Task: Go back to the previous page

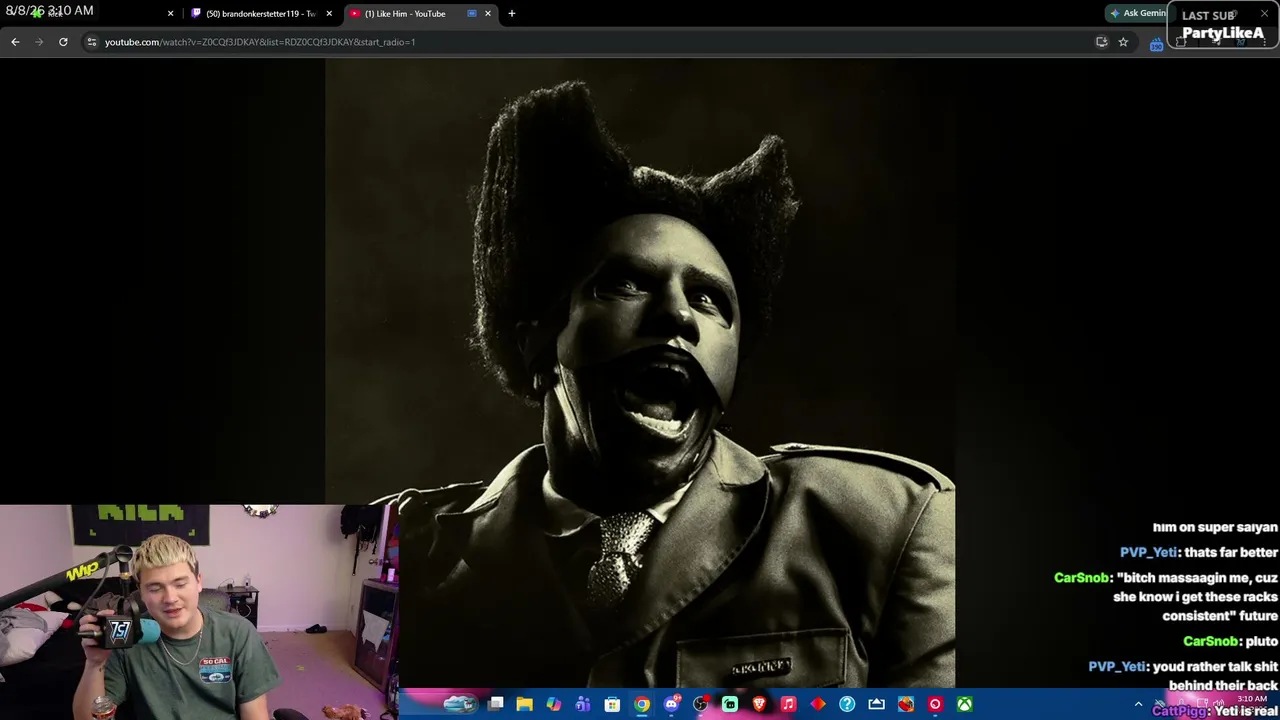Action: pyautogui.click(x=15, y=42)
